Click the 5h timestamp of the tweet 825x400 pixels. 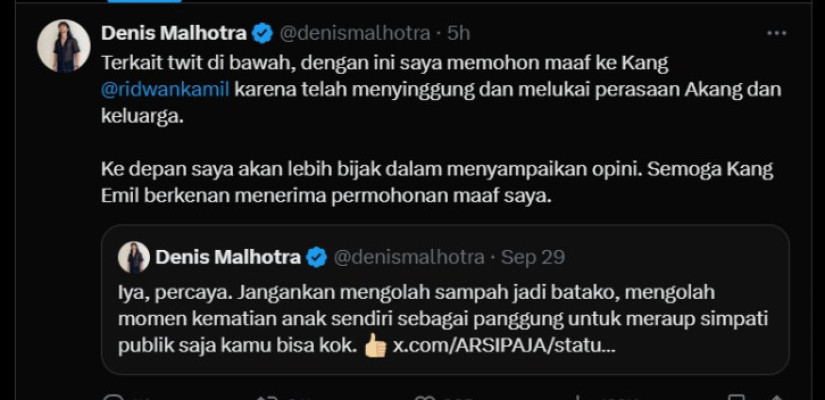click(x=458, y=33)
